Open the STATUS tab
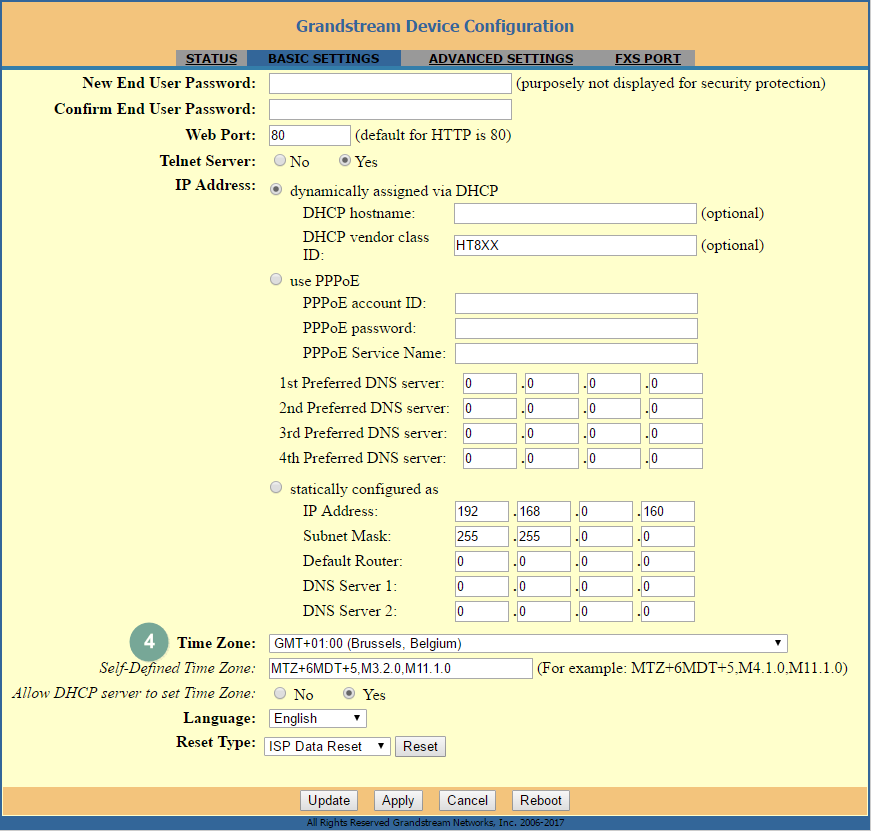 tap(211, 59)
